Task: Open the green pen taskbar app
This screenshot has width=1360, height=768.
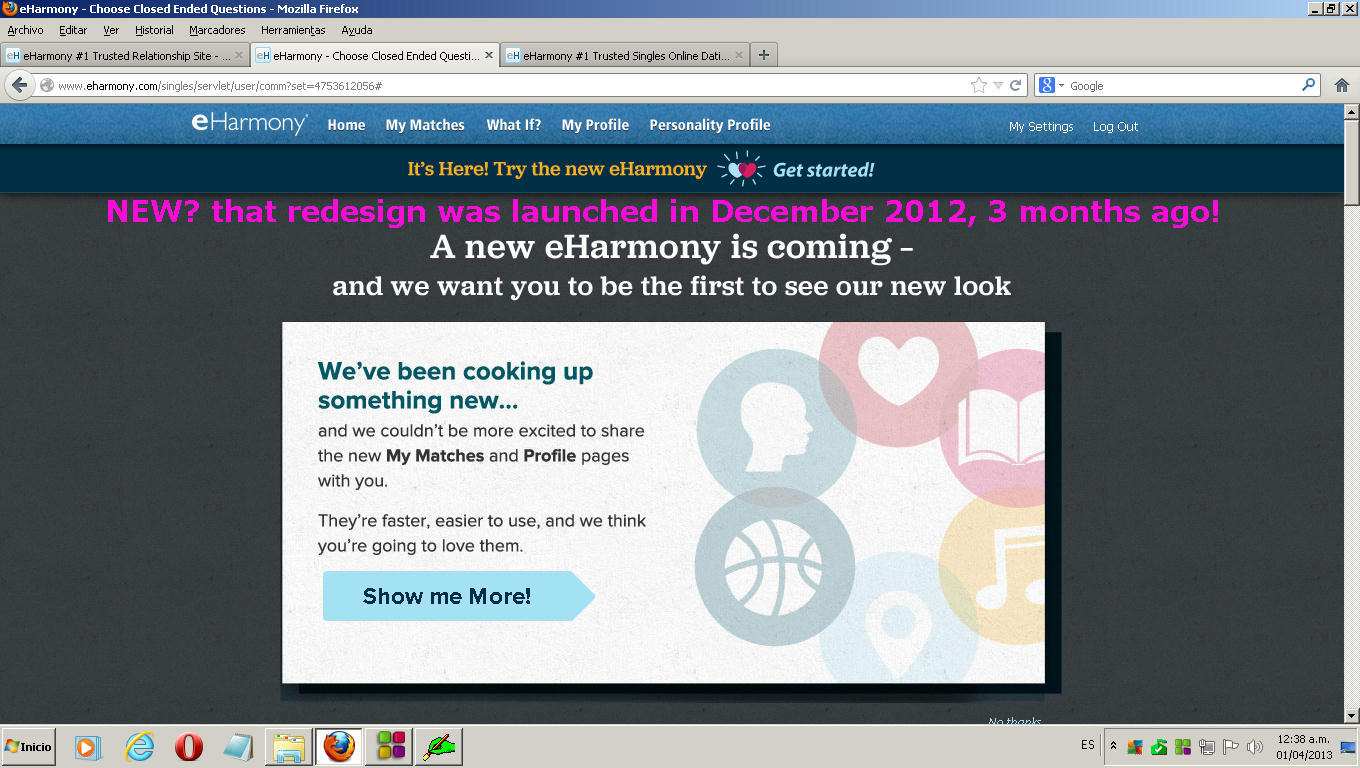Action: [x=438, y=746]
